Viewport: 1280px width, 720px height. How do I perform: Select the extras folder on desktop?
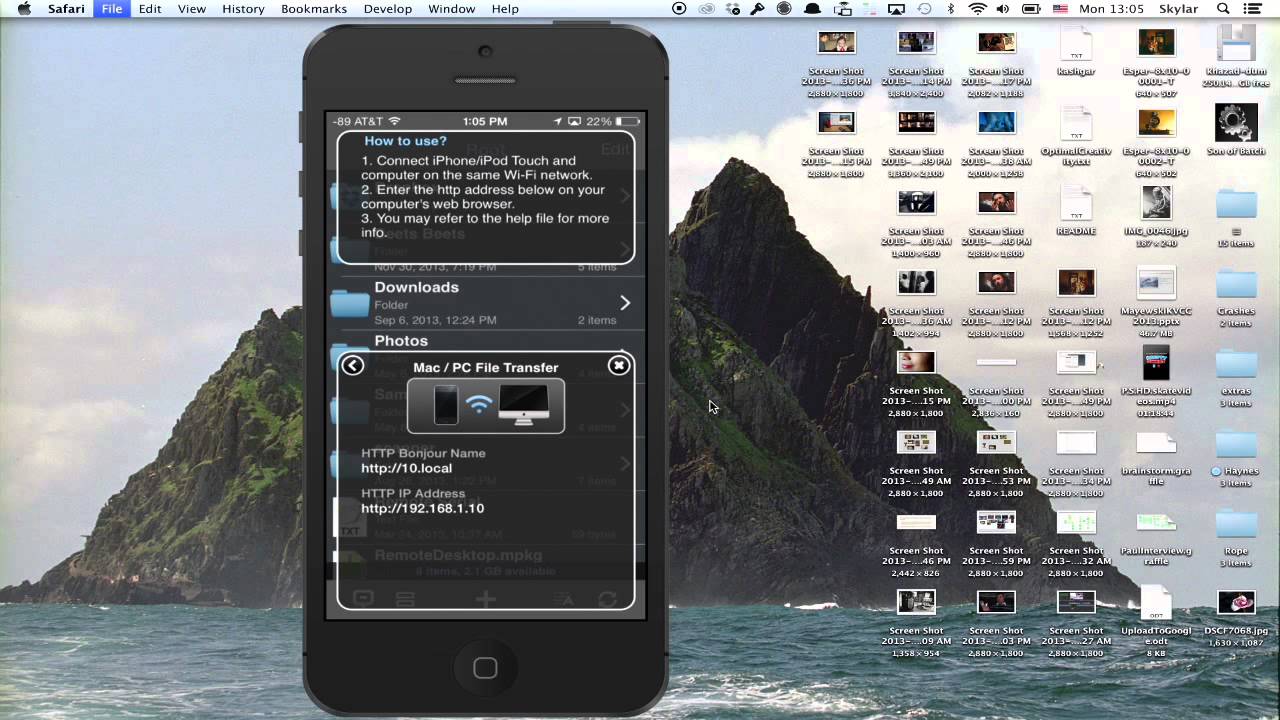click(1236, 363)
